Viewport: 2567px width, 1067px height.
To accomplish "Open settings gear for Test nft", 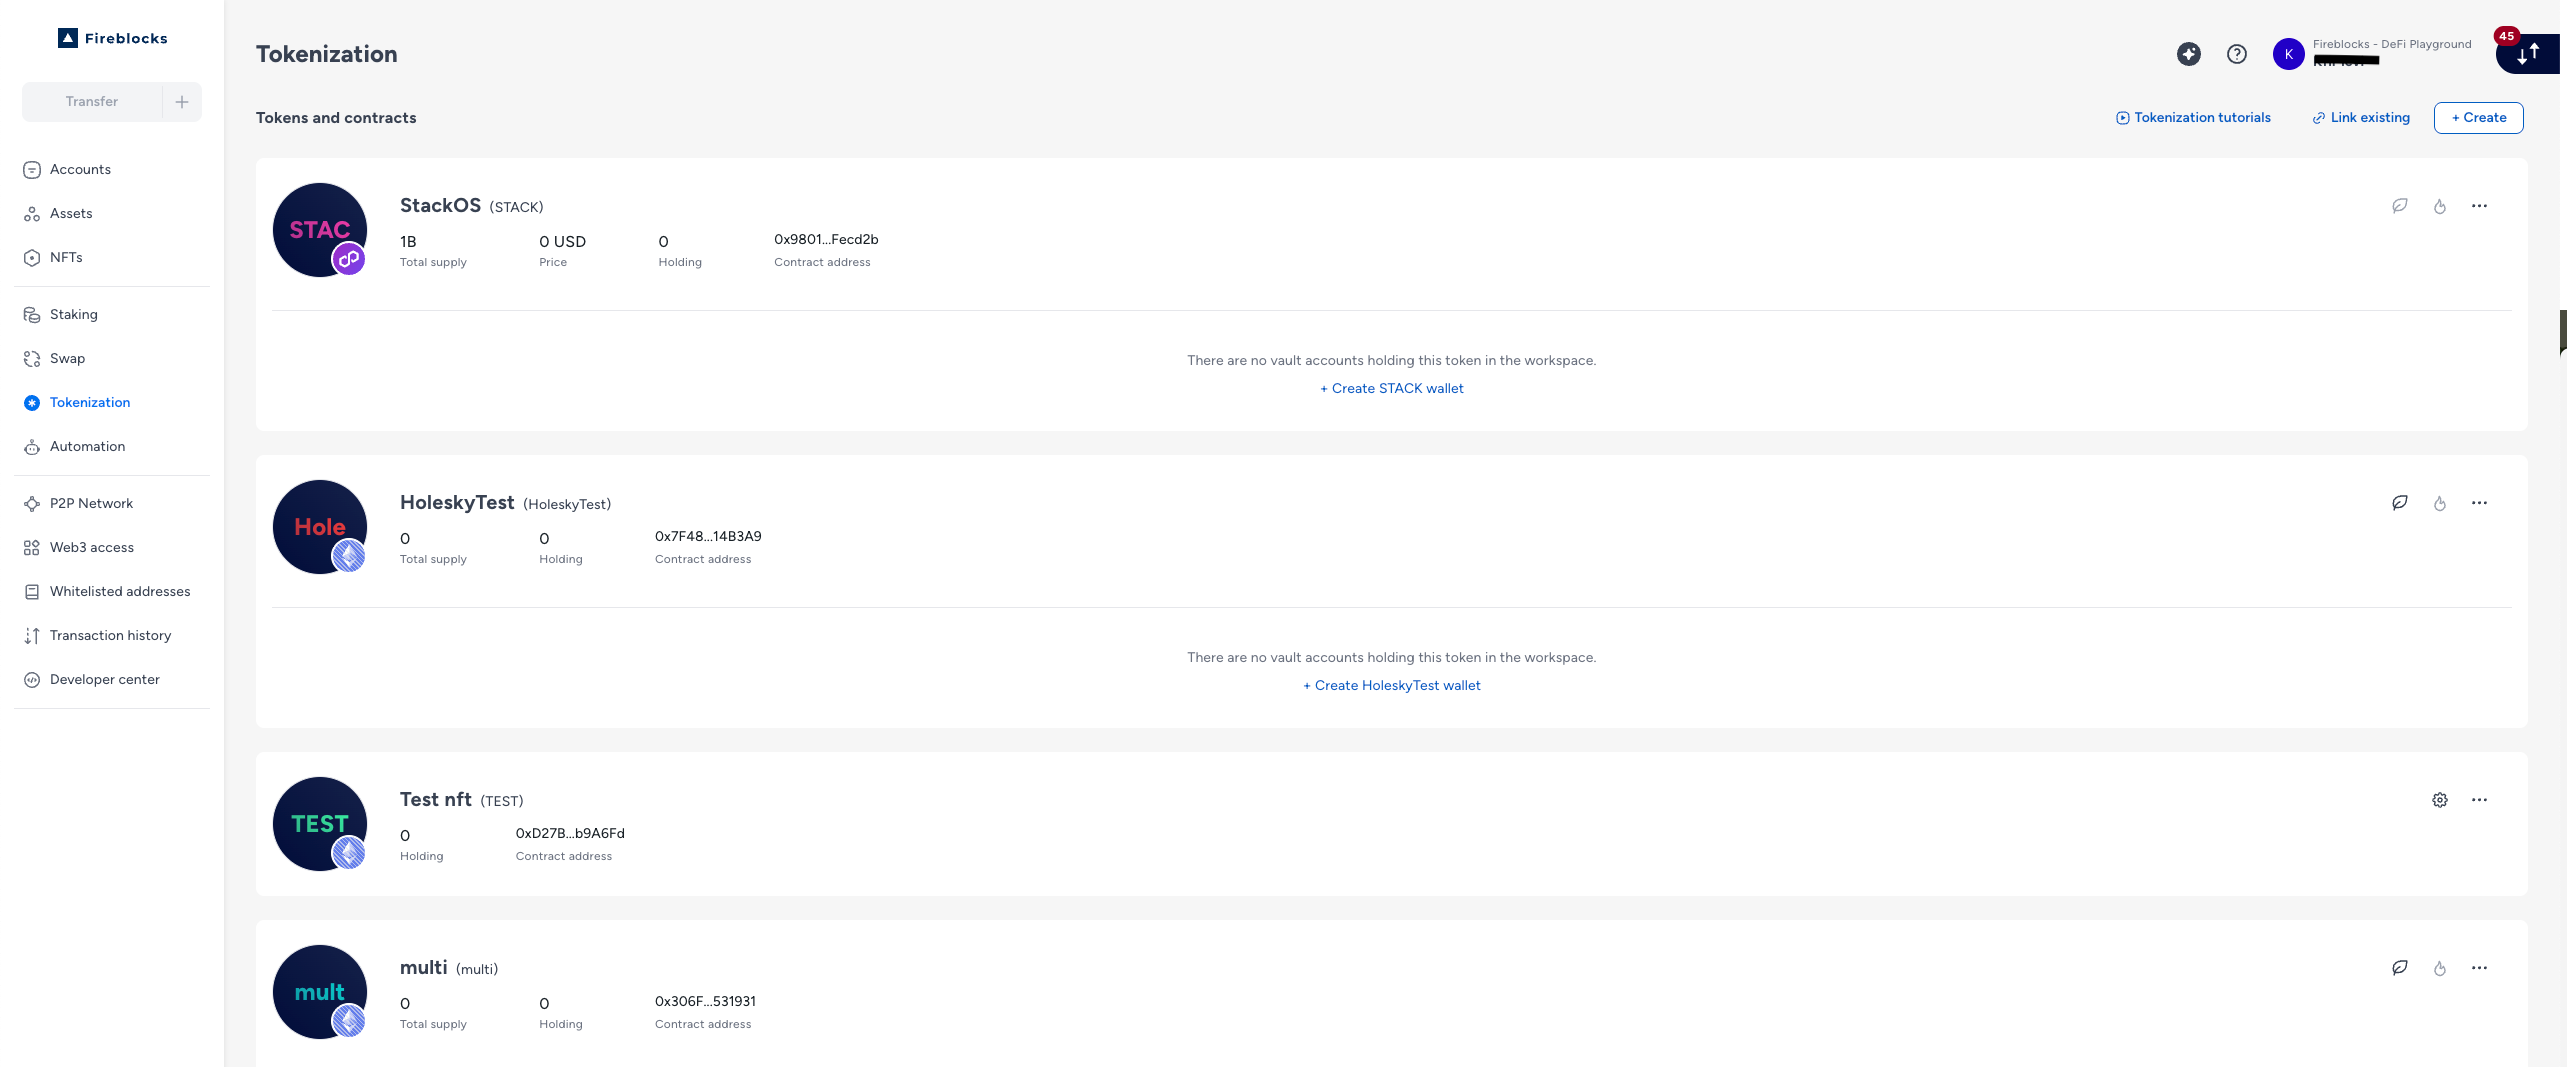I will point(2440,800).
